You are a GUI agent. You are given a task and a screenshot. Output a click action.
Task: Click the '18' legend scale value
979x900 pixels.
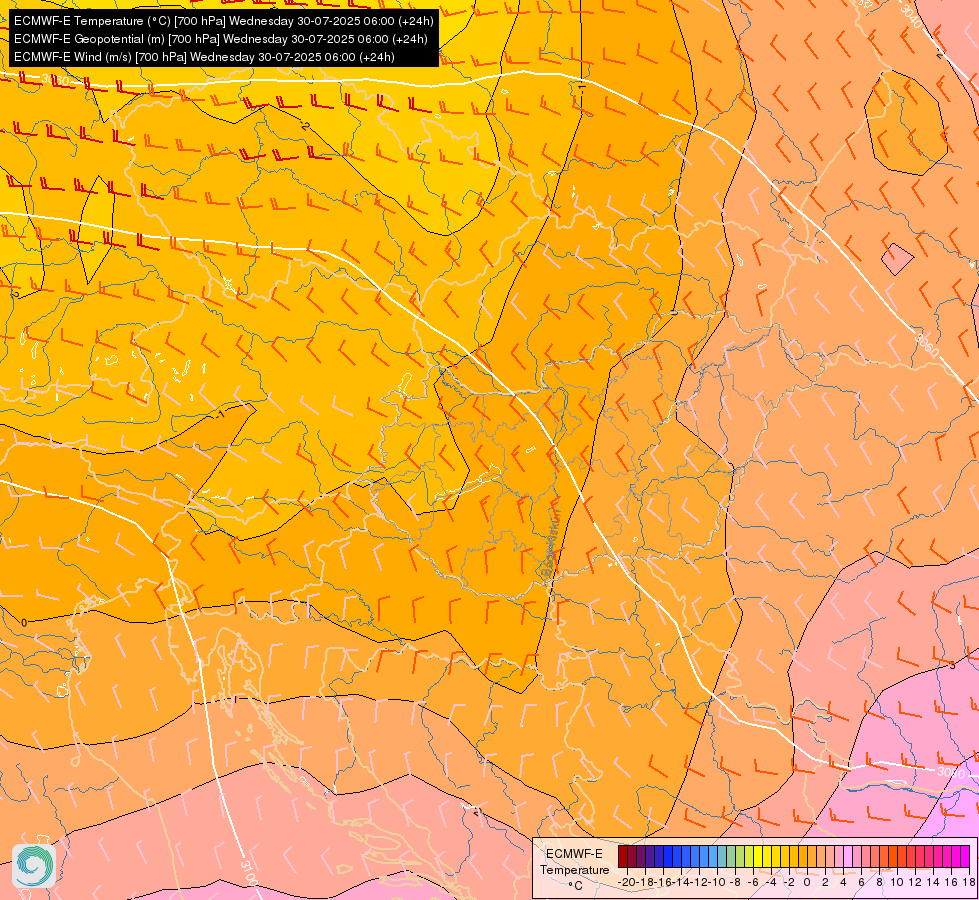coord(969,883)
